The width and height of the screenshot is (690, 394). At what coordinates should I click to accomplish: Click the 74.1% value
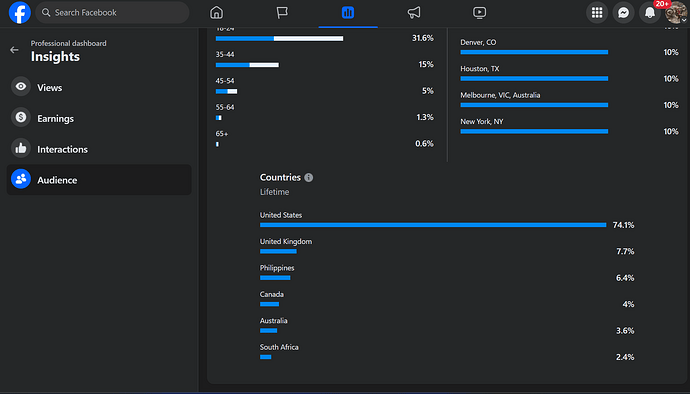coord(623,225)
